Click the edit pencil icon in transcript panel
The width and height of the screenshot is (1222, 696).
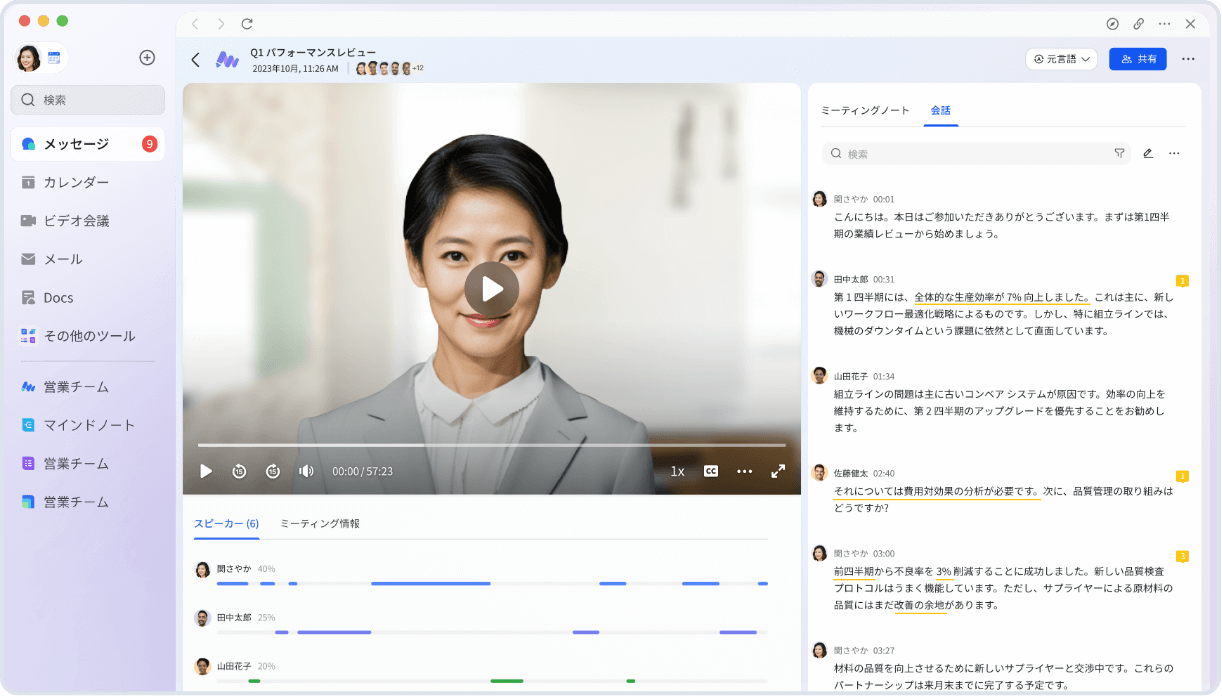pyautogui.click(x=1148, y=154)
